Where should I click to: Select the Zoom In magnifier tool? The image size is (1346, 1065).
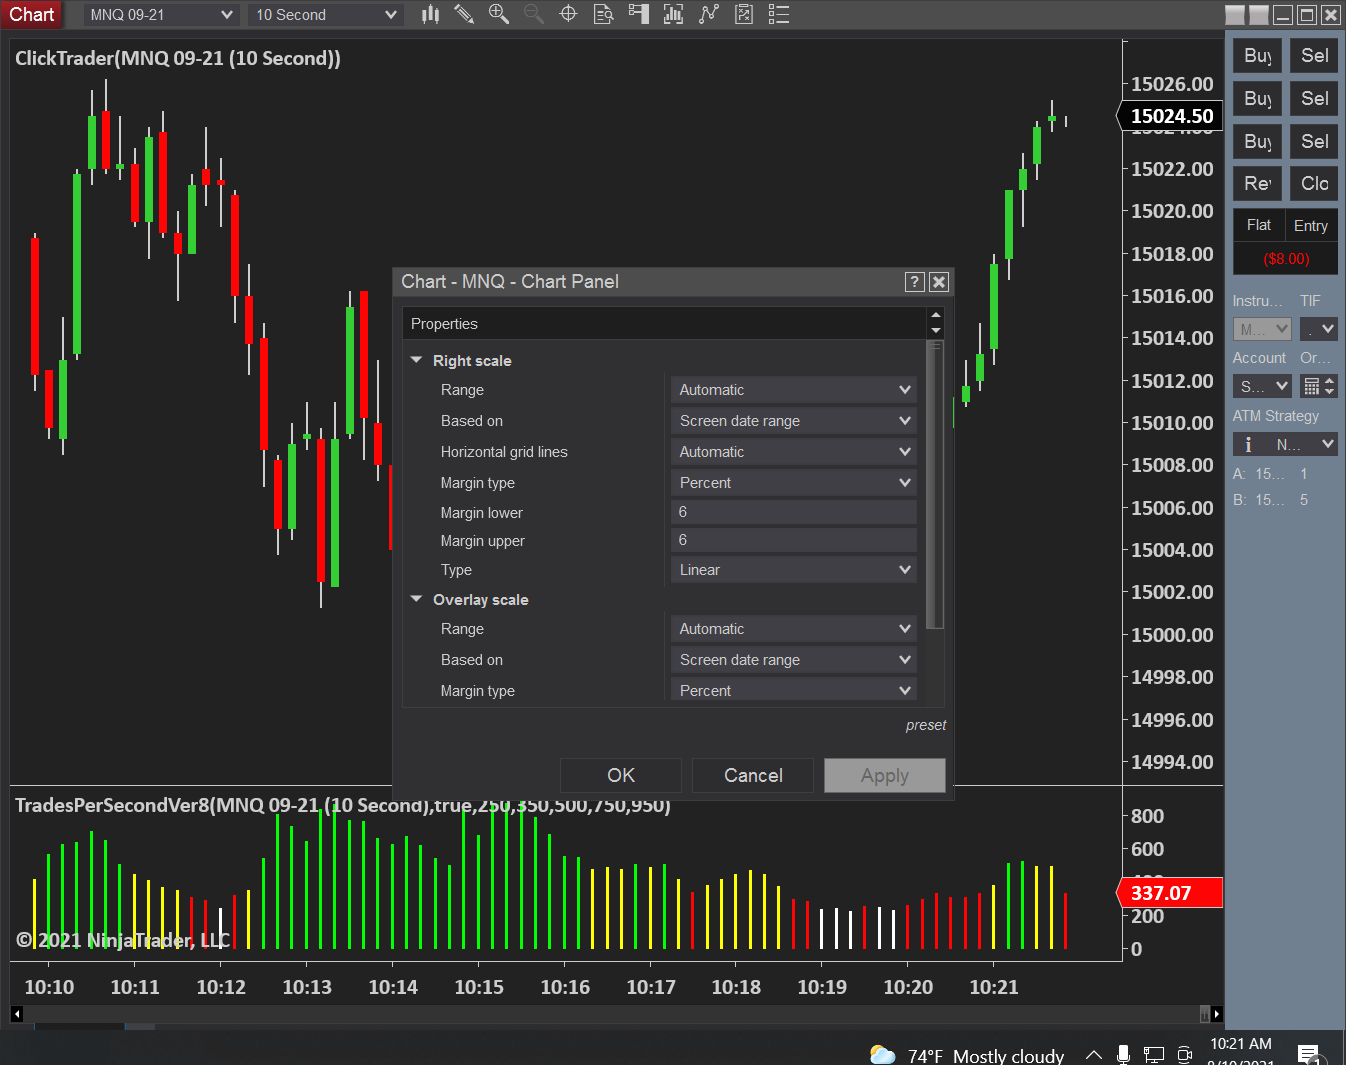(x=499, y=14)
